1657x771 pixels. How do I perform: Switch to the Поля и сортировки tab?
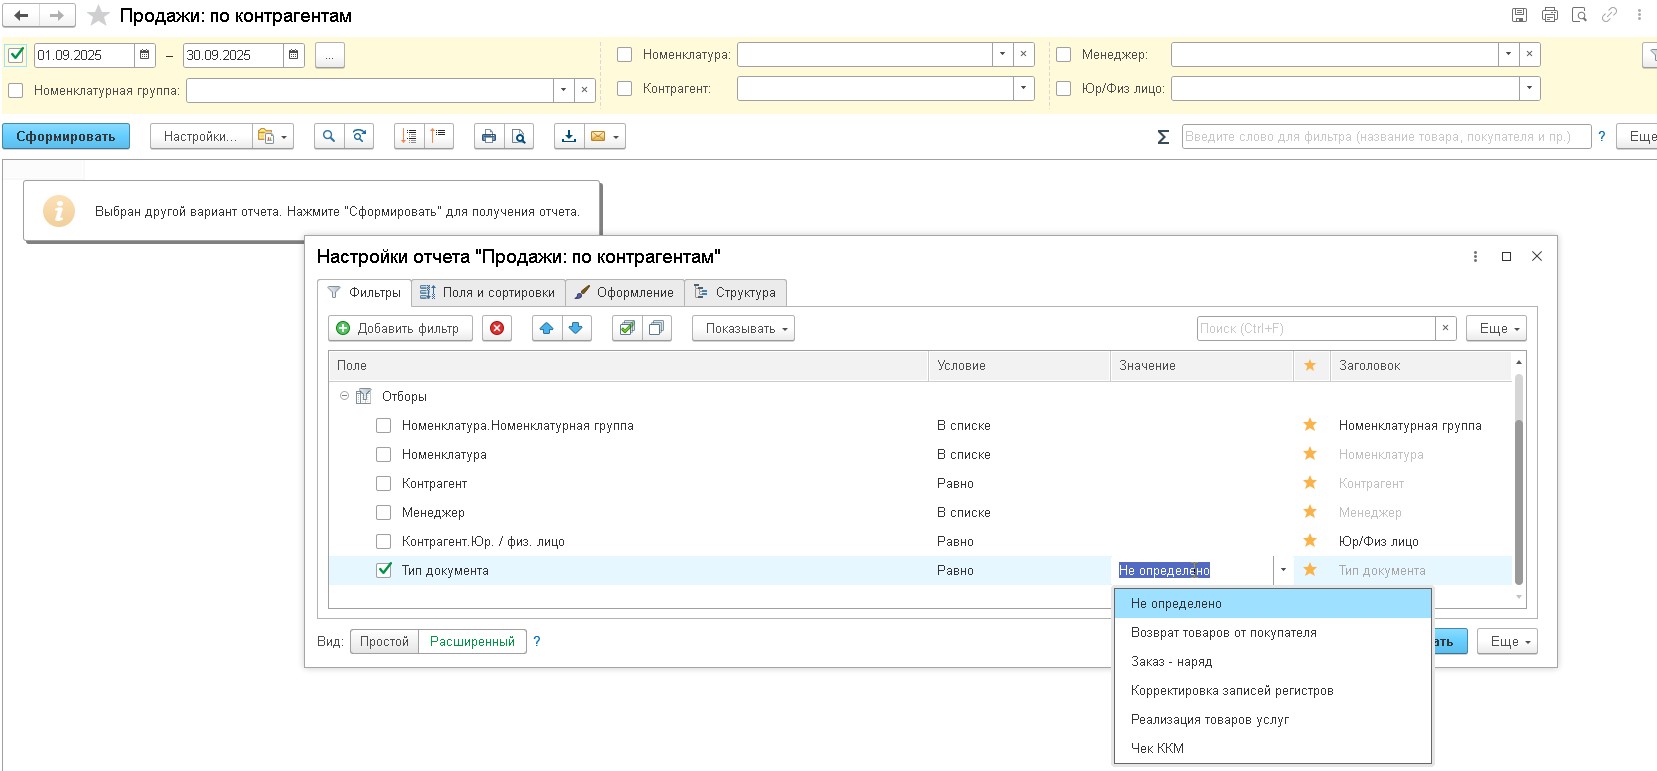pyautogui.click(x=488, y=292)
